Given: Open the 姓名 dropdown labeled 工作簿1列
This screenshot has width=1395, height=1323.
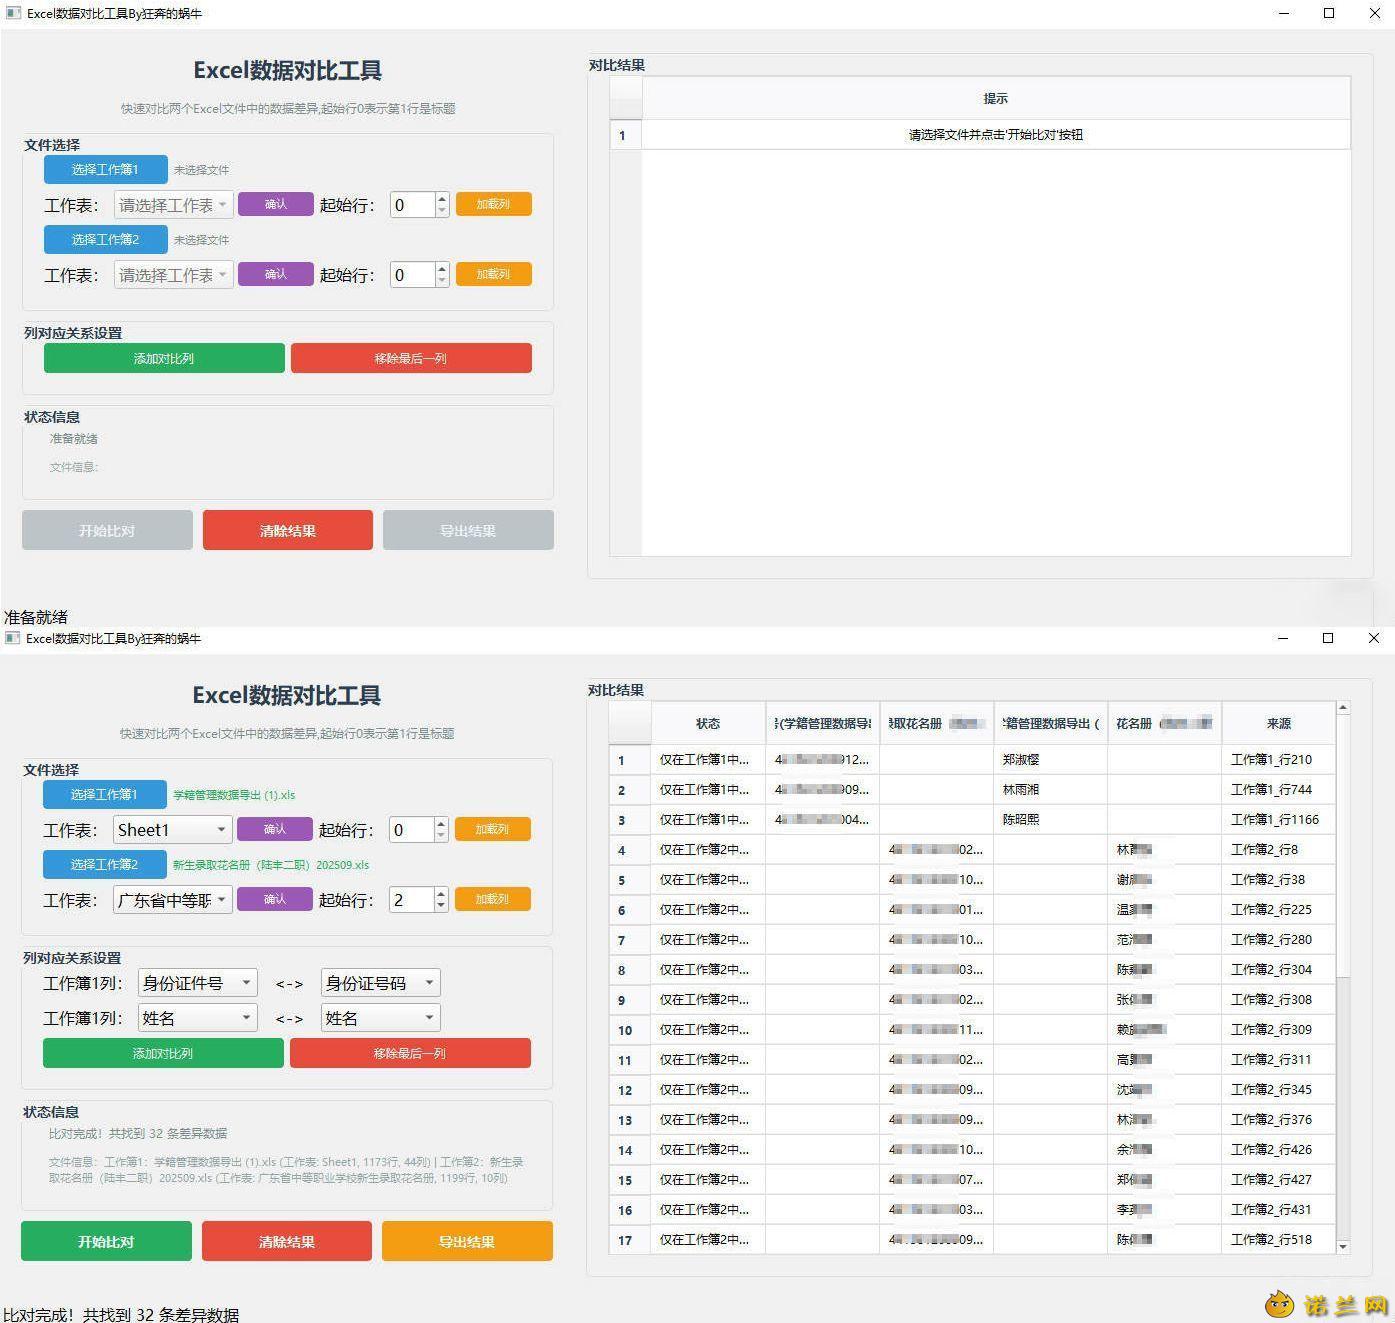Looking at the screenshot, I should pyautogui.click(x=198, y=1018).
